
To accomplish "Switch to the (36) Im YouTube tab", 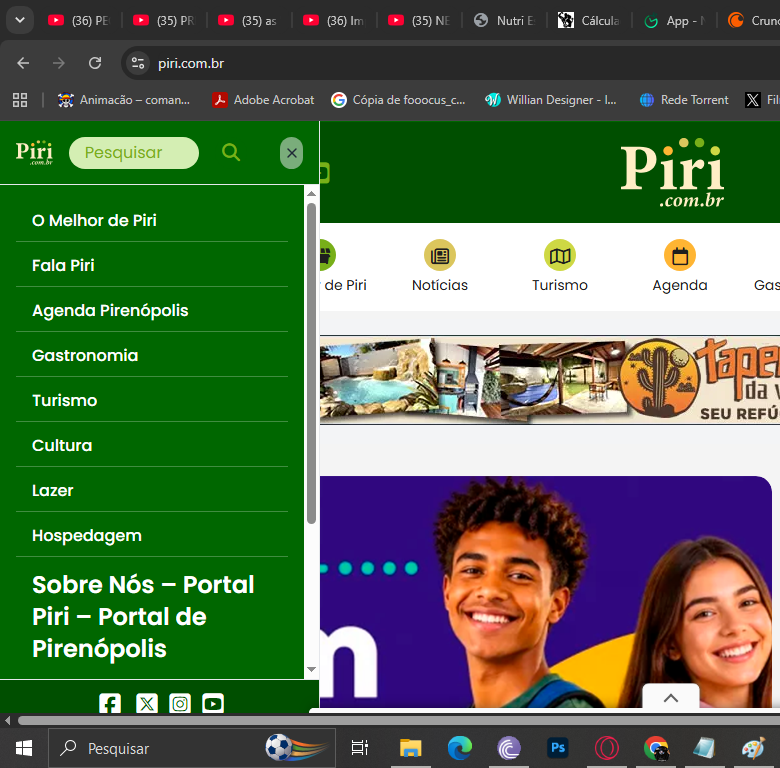I will pos(335,20).
